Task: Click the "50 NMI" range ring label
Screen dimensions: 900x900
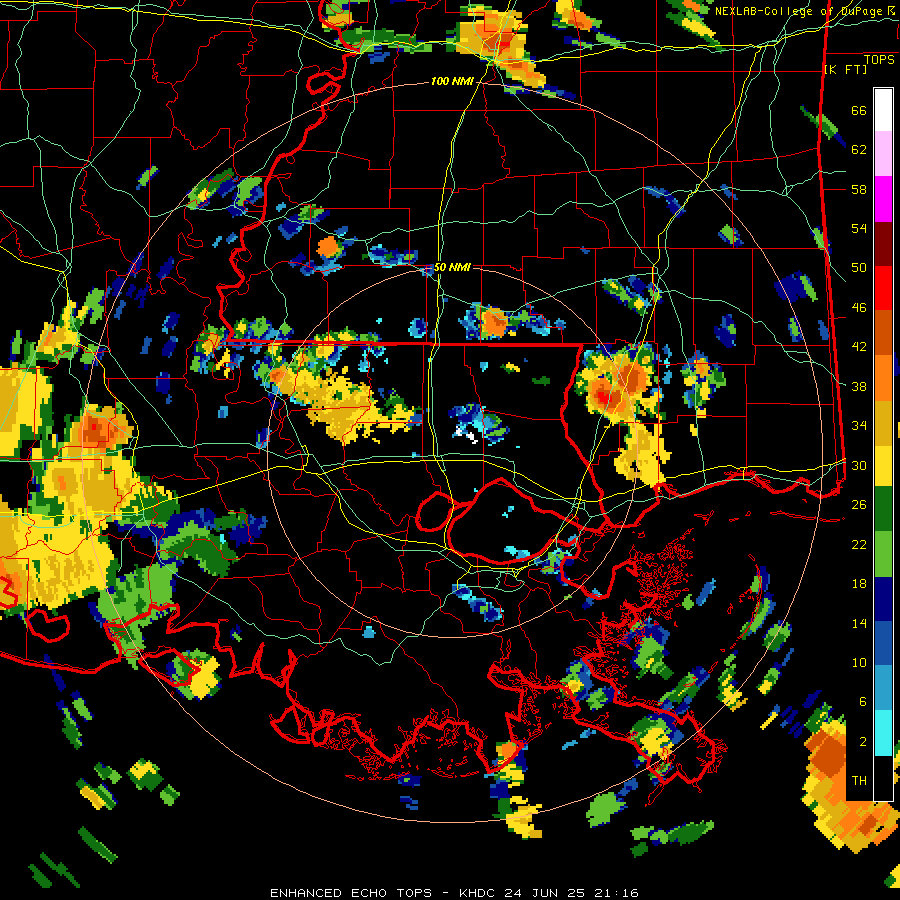Action: 452,267
